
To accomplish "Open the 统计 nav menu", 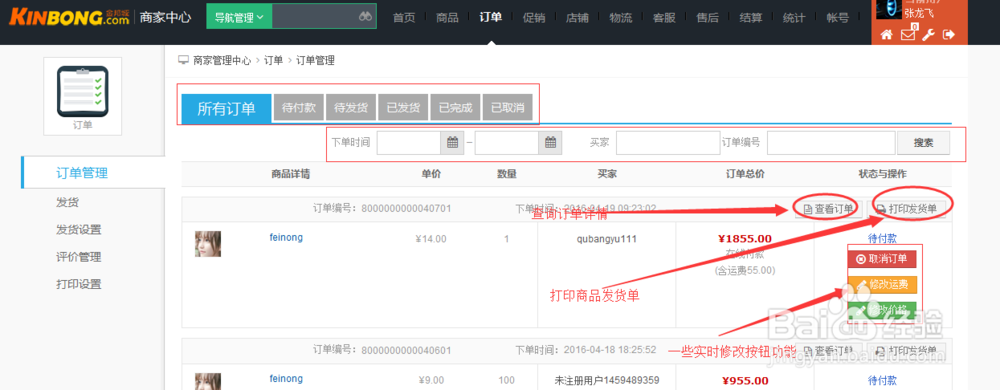I will (x=794, y=18).
